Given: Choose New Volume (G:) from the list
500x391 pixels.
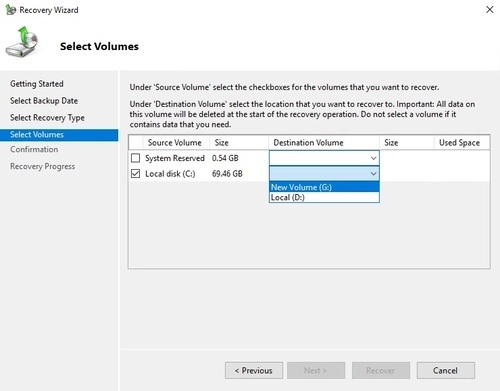Looking at the screenshot, I should (324, 187).
